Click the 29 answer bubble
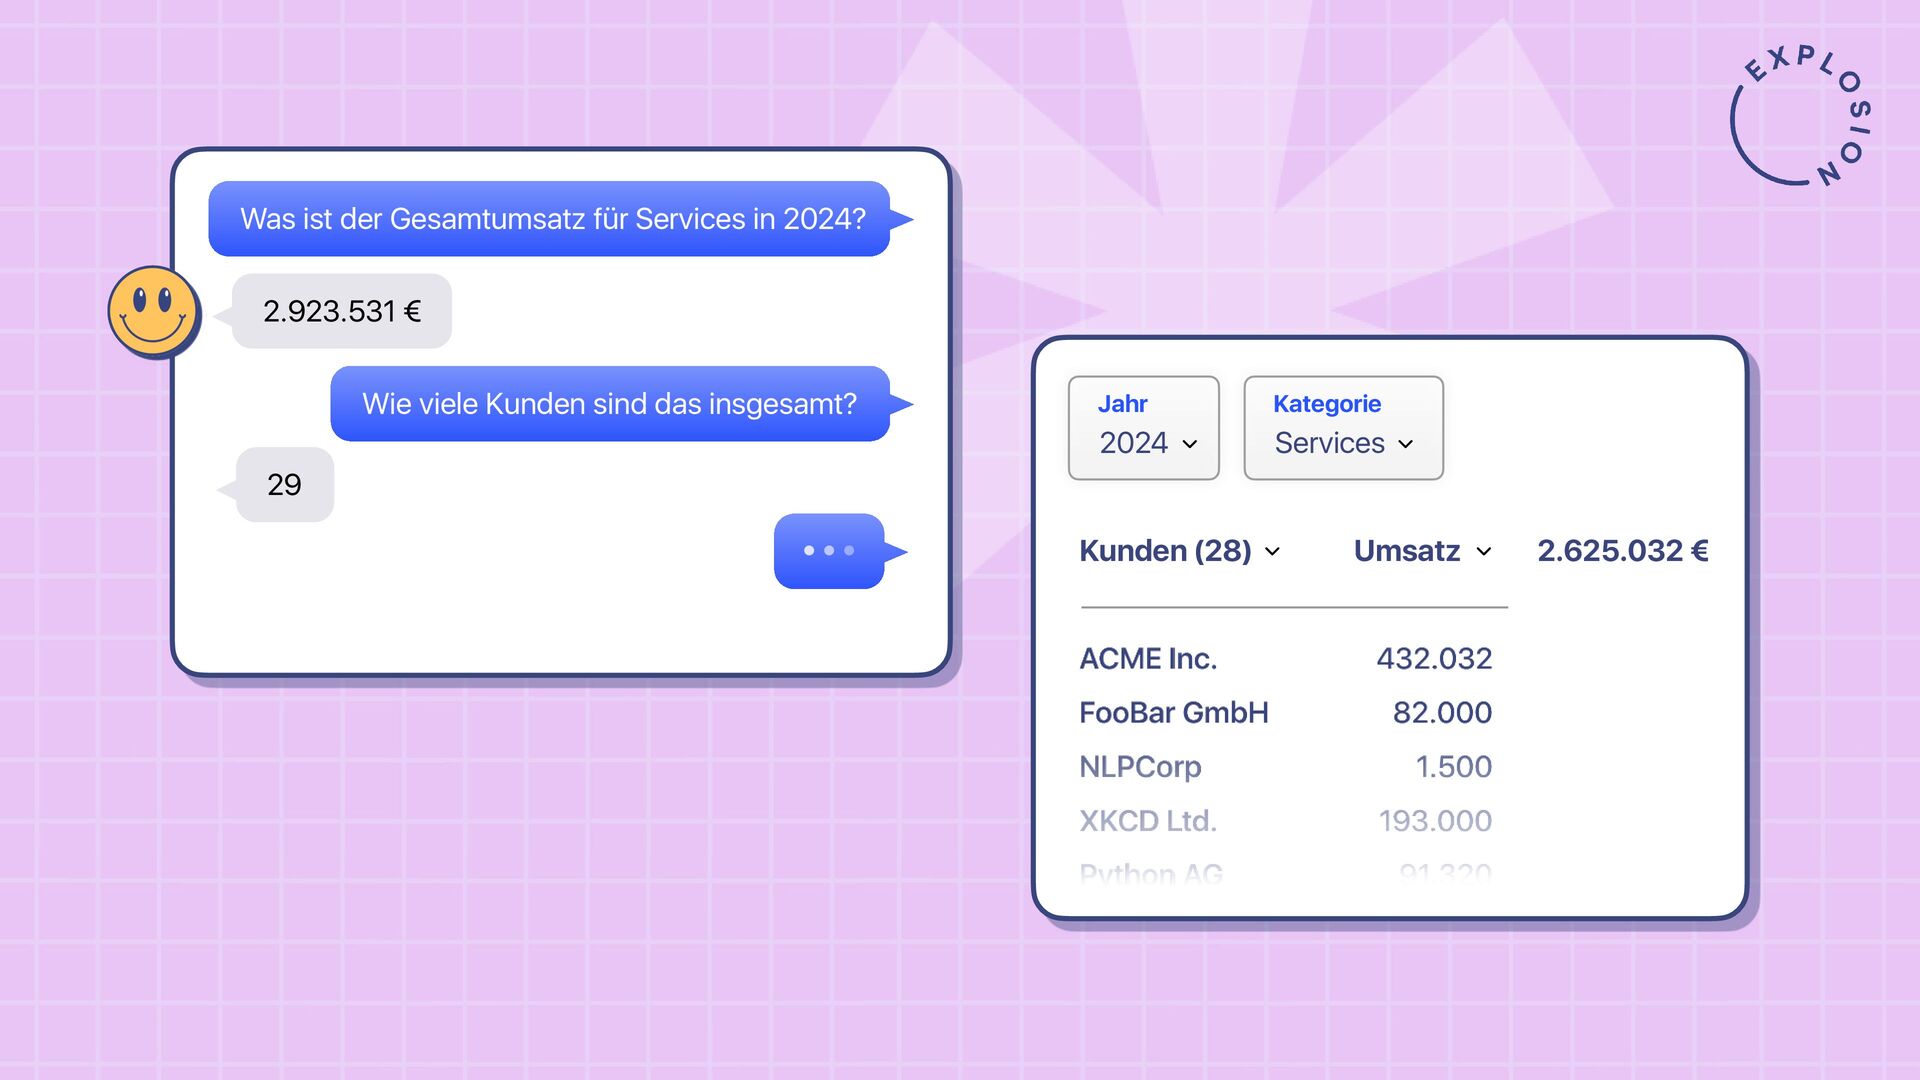 coord(284,485)
